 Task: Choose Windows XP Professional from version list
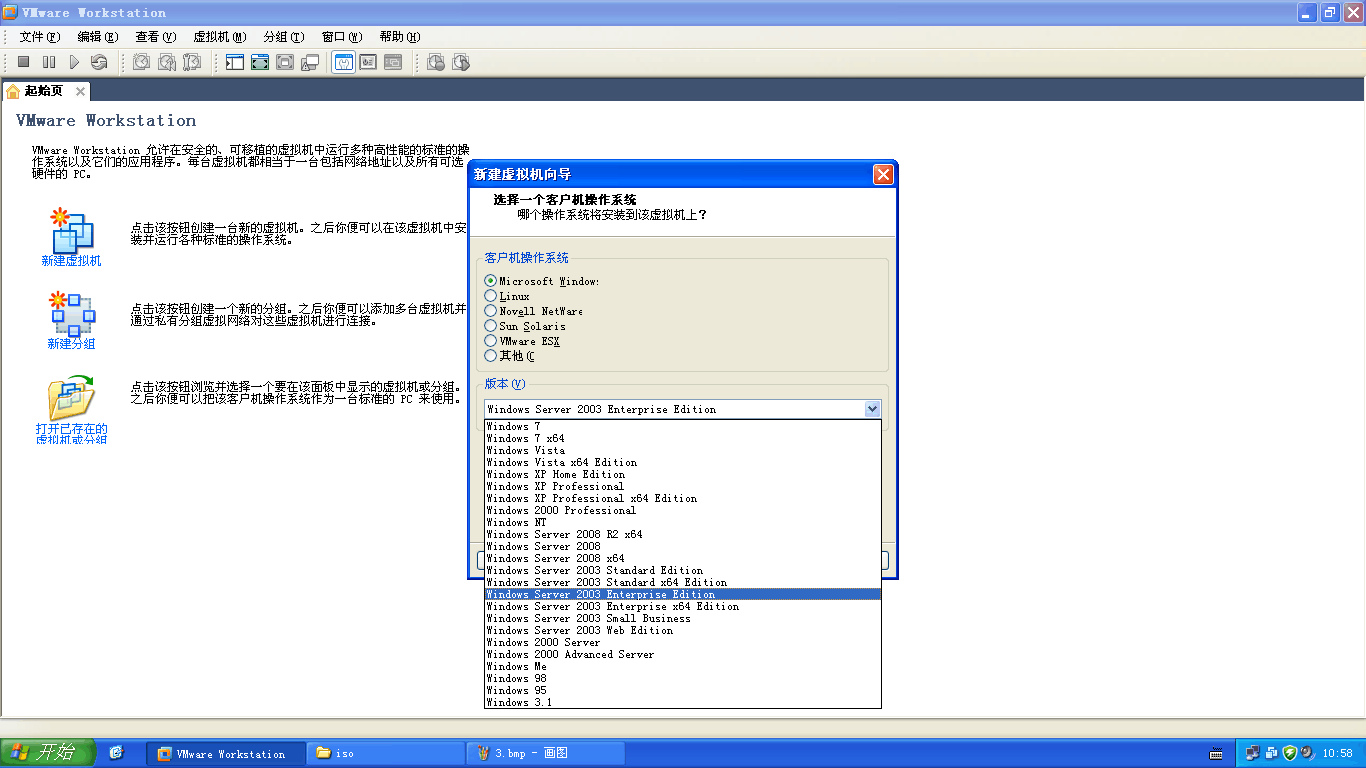coord(682,487)
